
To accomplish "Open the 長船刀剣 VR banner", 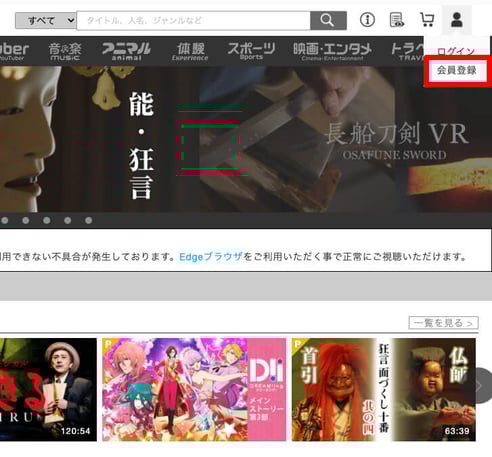I will pos(346,139).
